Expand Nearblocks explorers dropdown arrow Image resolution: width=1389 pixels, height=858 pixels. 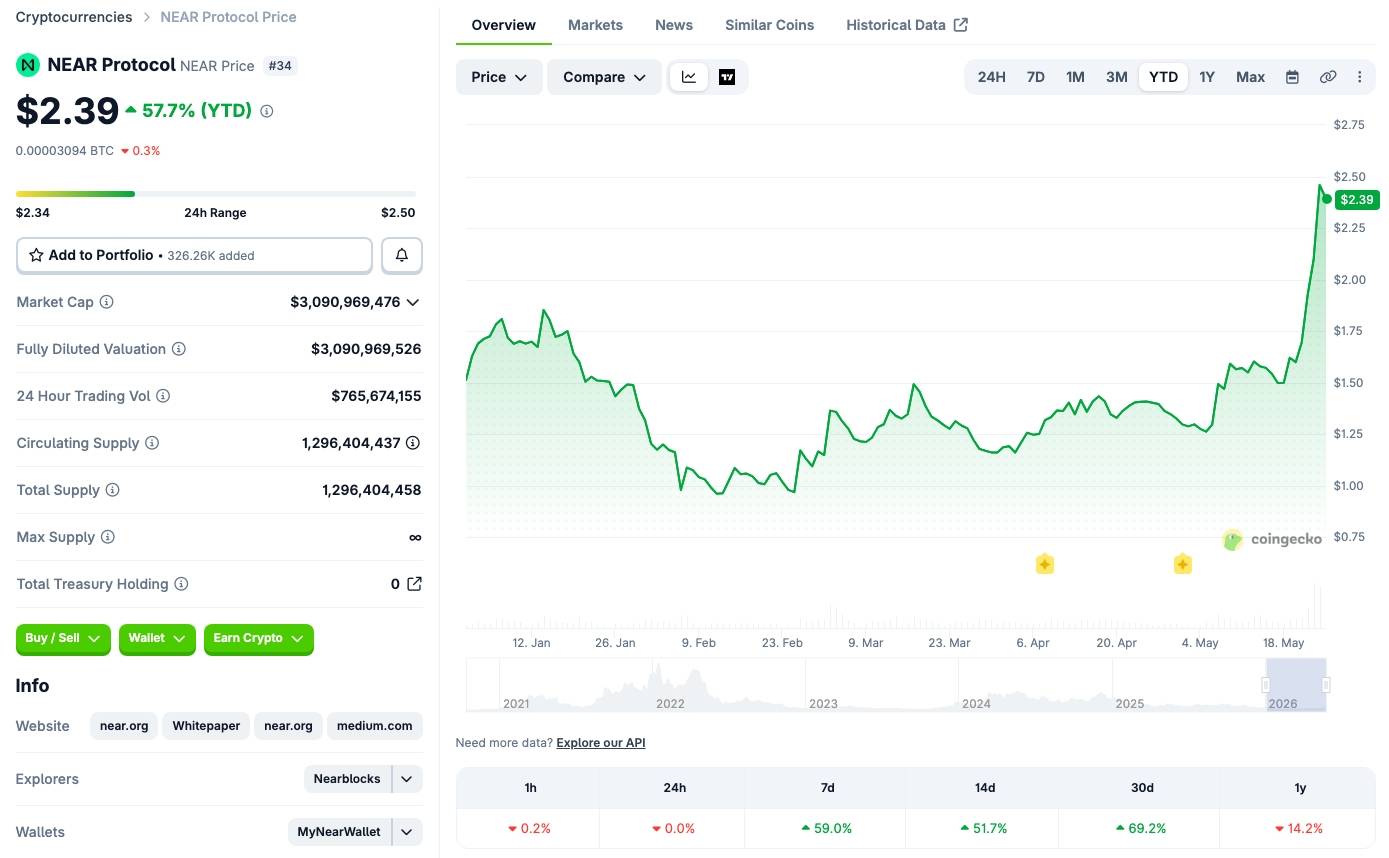pos(407,779)
